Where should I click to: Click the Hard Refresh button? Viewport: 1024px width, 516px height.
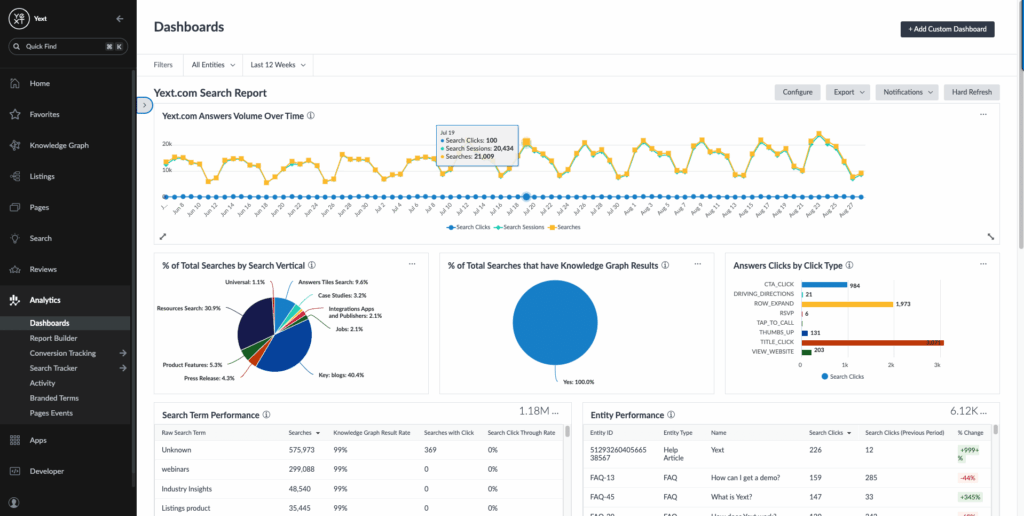click(x=971, y=92)
